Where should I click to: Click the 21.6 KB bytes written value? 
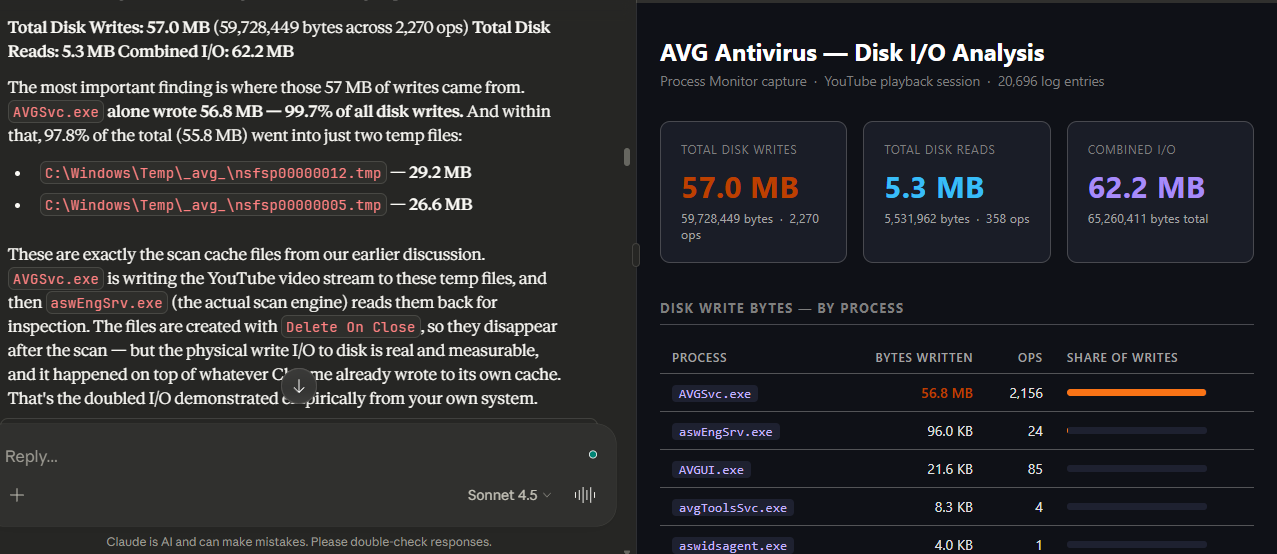tap(950, 469)
